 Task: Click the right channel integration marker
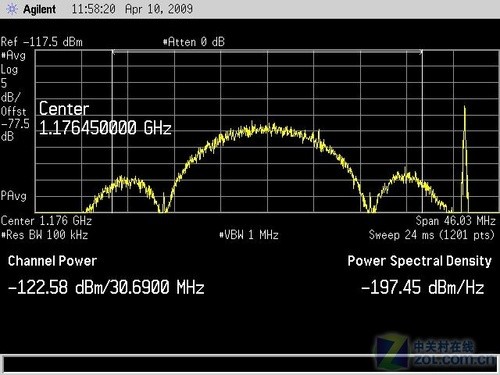(422, 52)
